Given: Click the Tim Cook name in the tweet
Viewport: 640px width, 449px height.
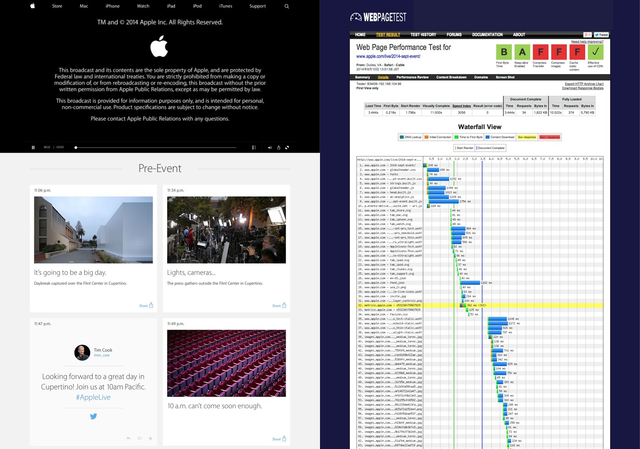Looking at the screenshot, I should 103,350.
